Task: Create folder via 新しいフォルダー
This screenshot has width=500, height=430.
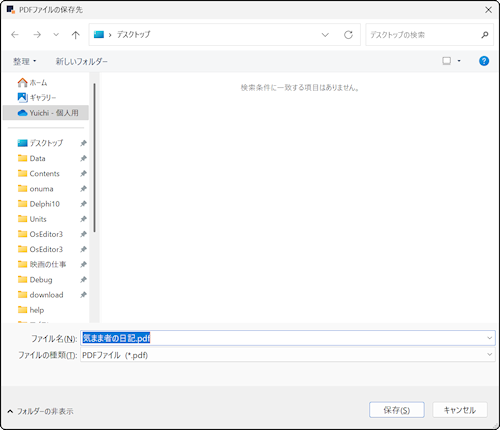Action: [82, 61]
